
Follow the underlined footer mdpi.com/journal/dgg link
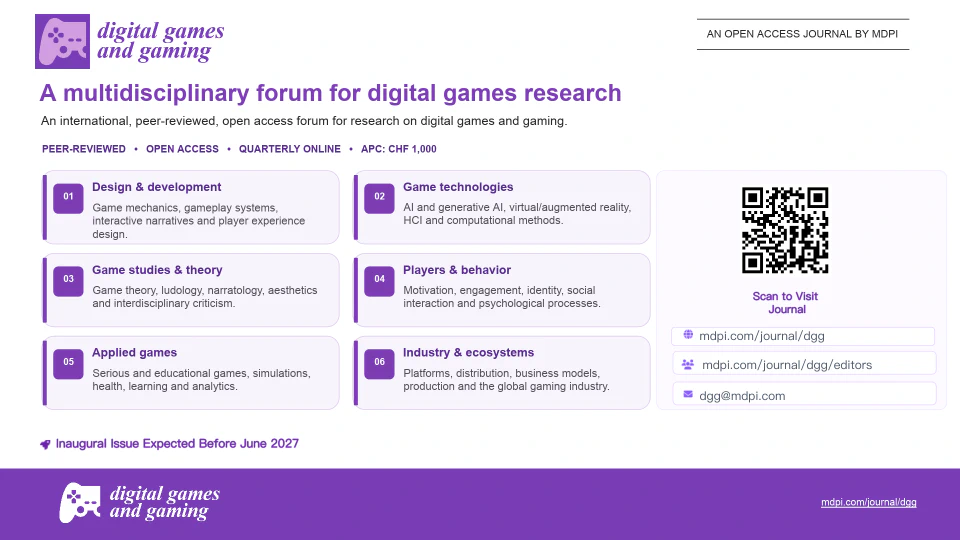(869, 502)
